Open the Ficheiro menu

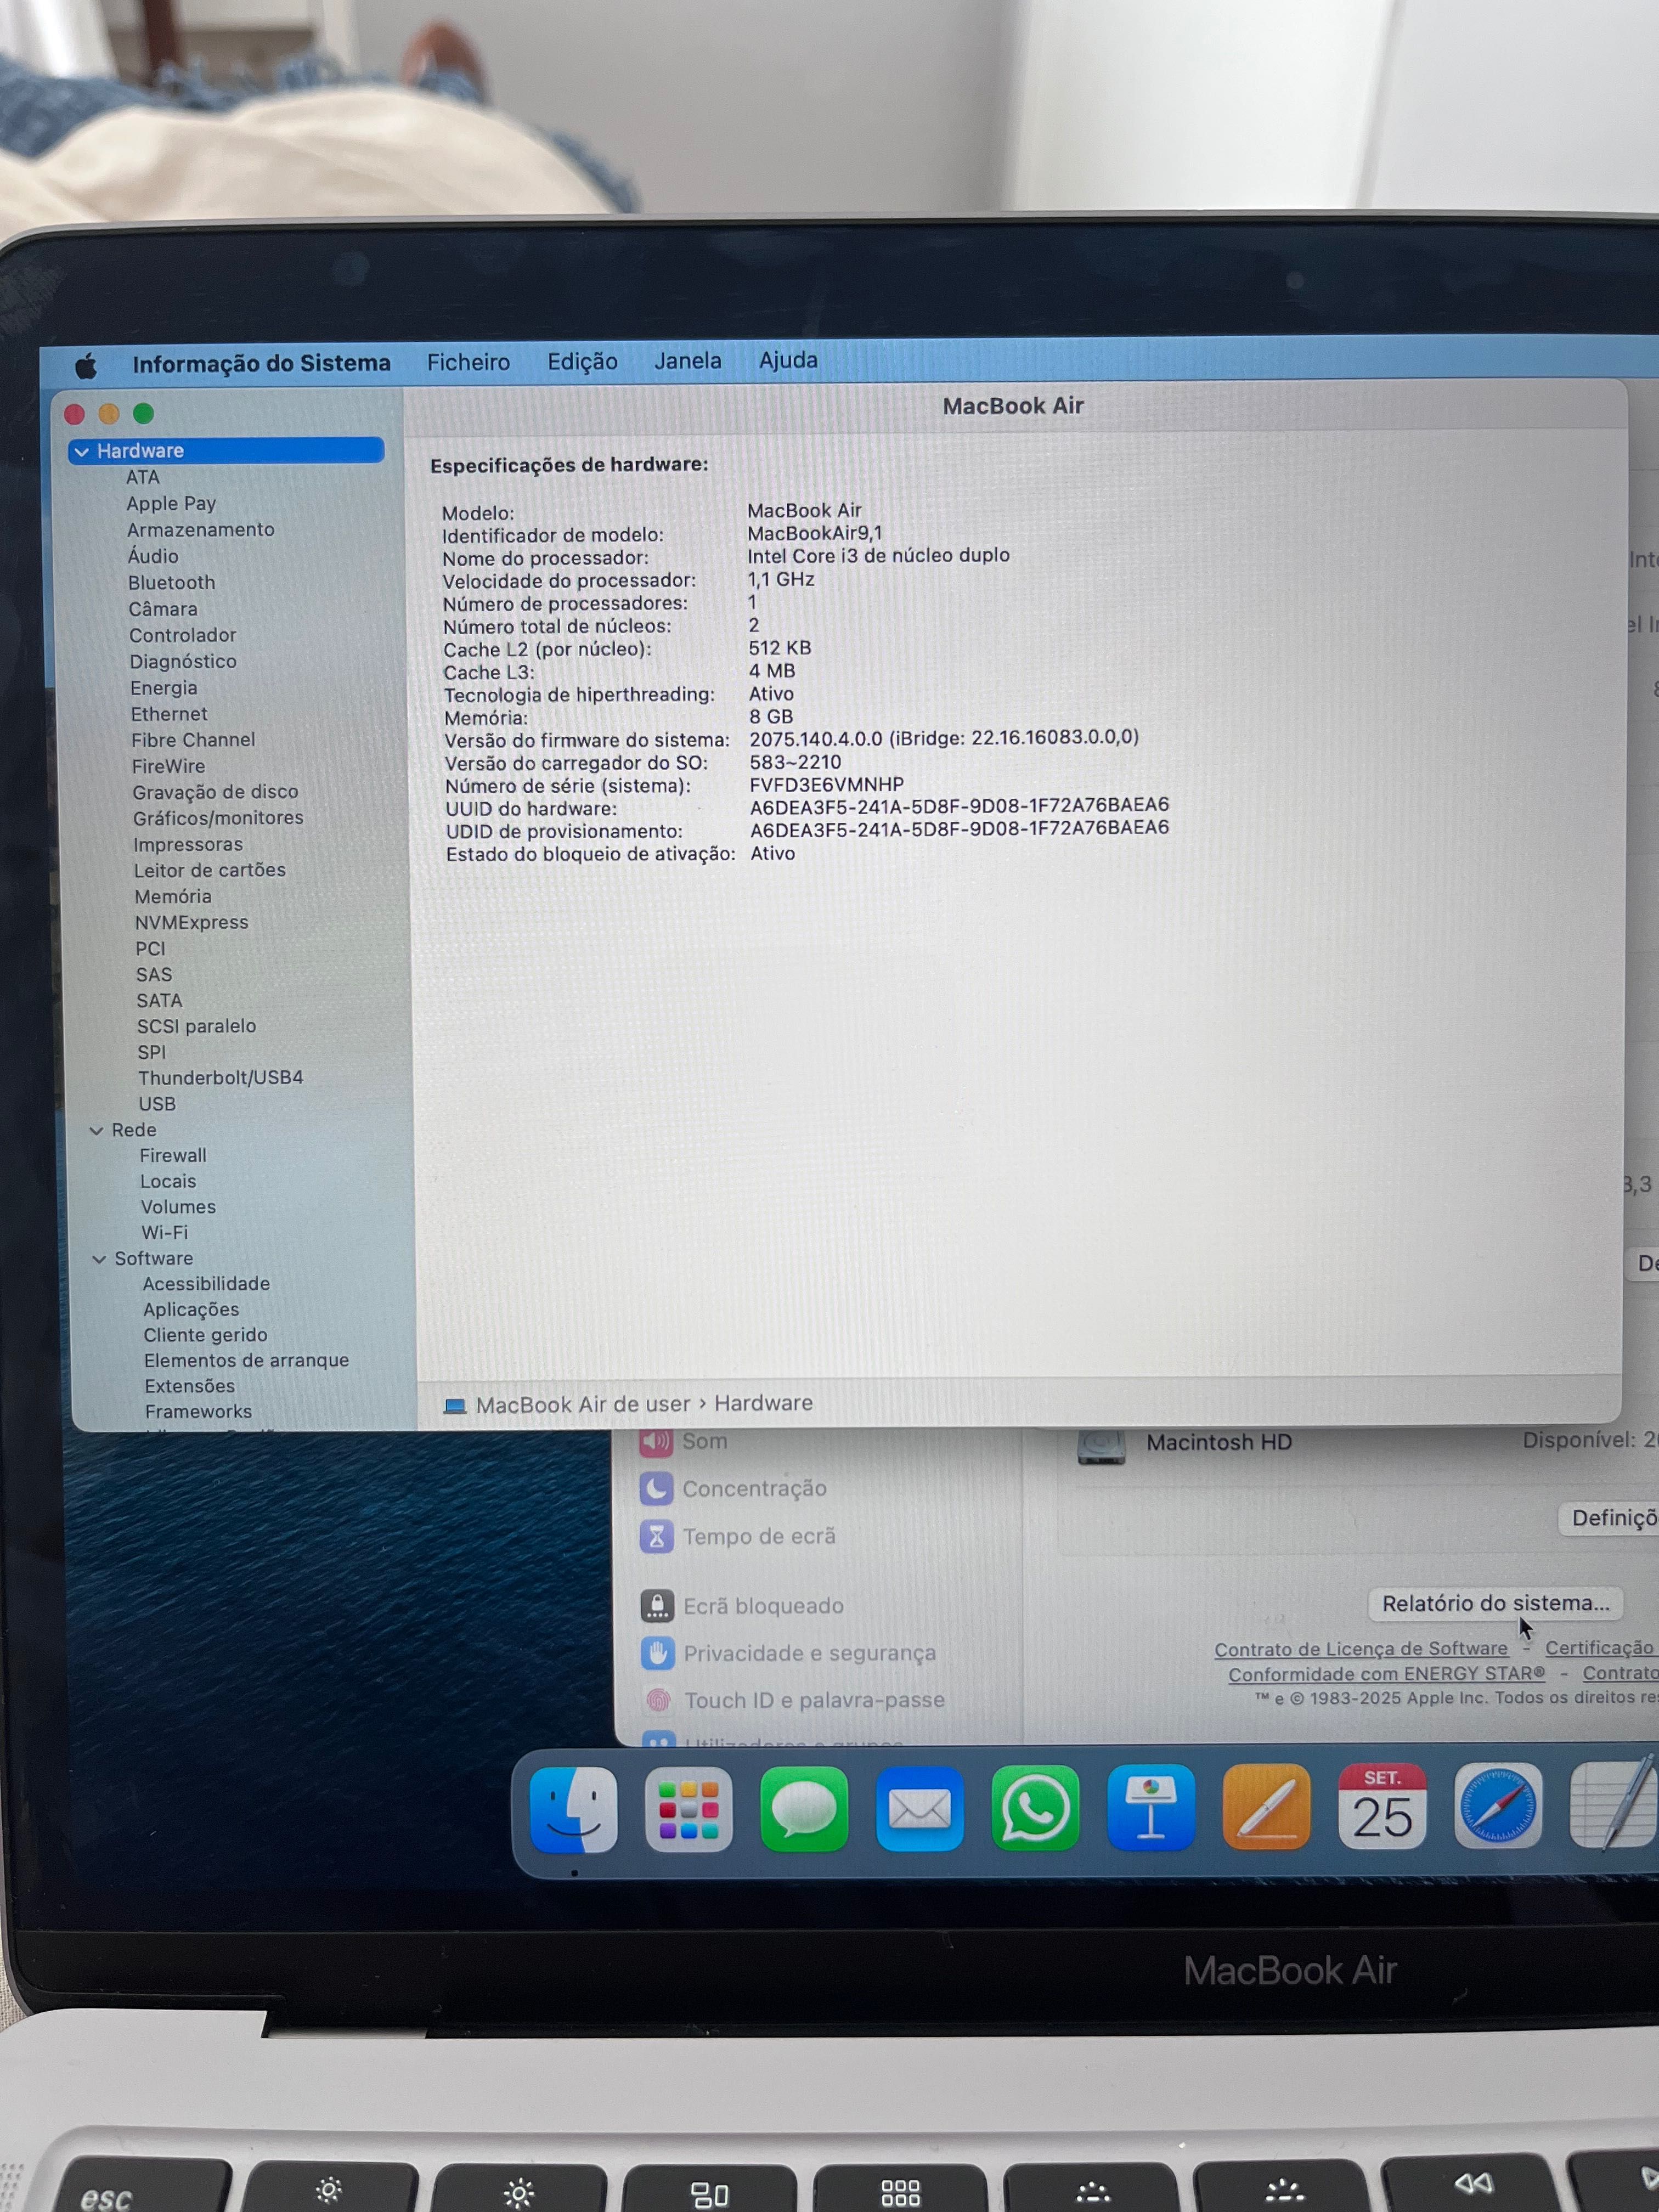468,362
